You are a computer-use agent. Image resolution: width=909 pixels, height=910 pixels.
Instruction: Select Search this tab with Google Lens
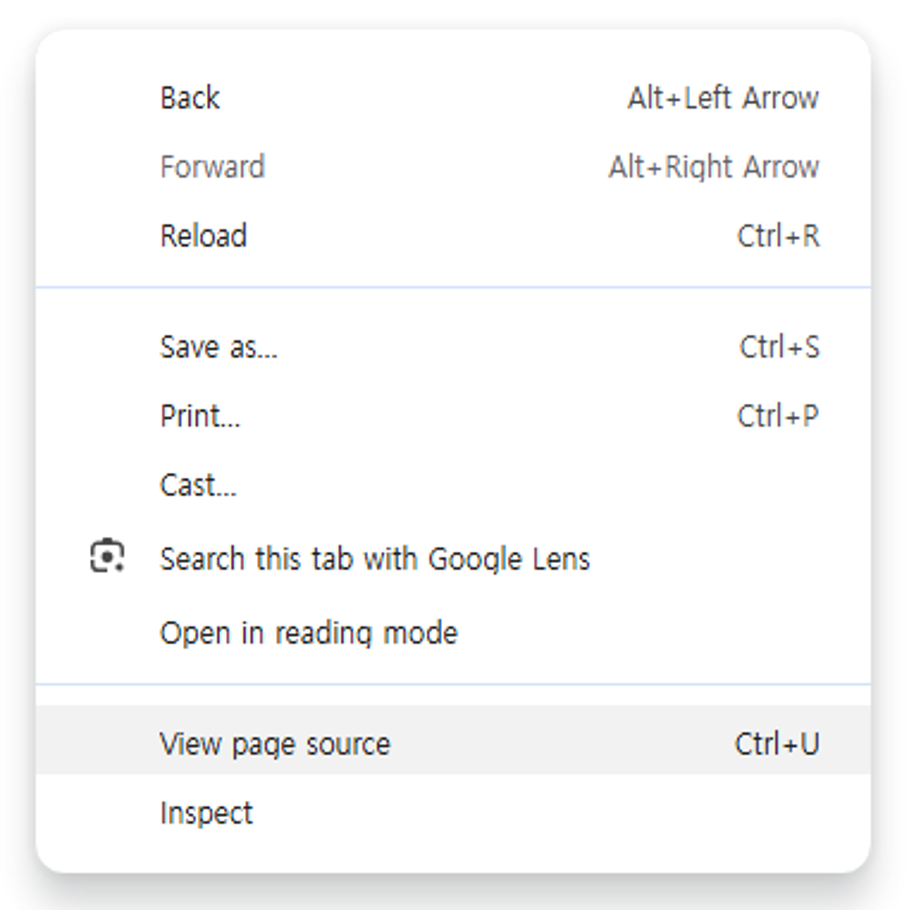pos(375,558)
